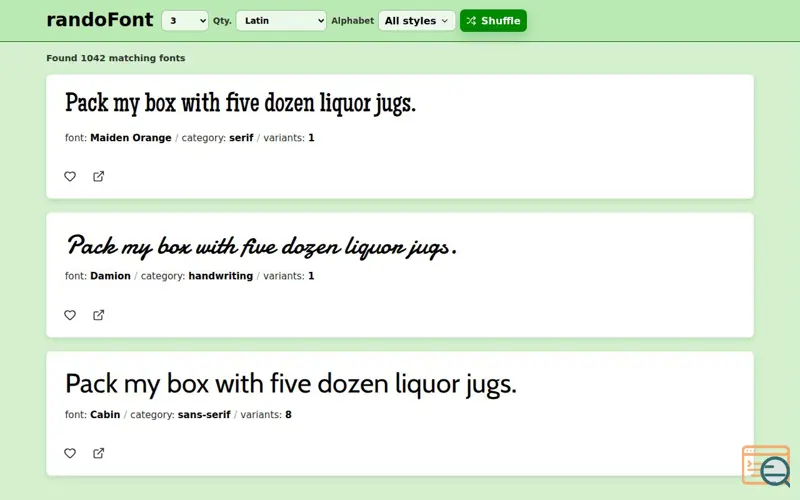The width and height of the screenshot is (800, 500).
Task: Click the Qty. label
Action: pyautogui.click(x=222, y=21)
